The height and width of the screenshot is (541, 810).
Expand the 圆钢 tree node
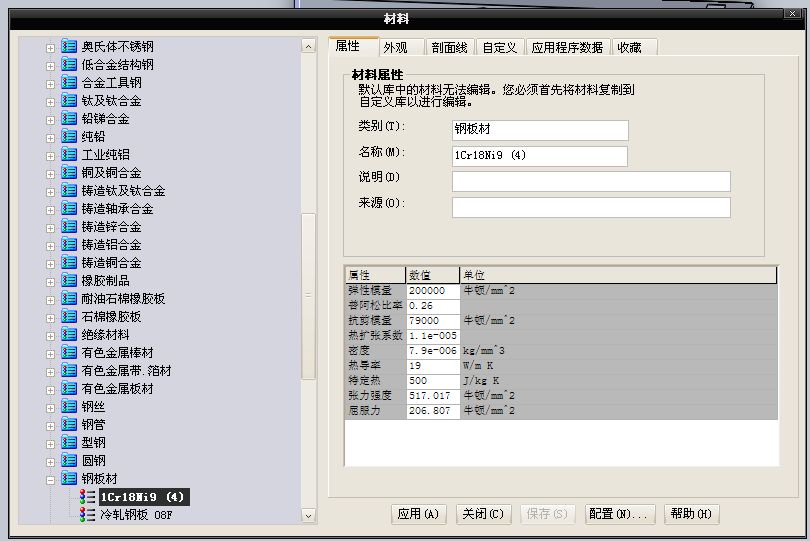point(50,462)
